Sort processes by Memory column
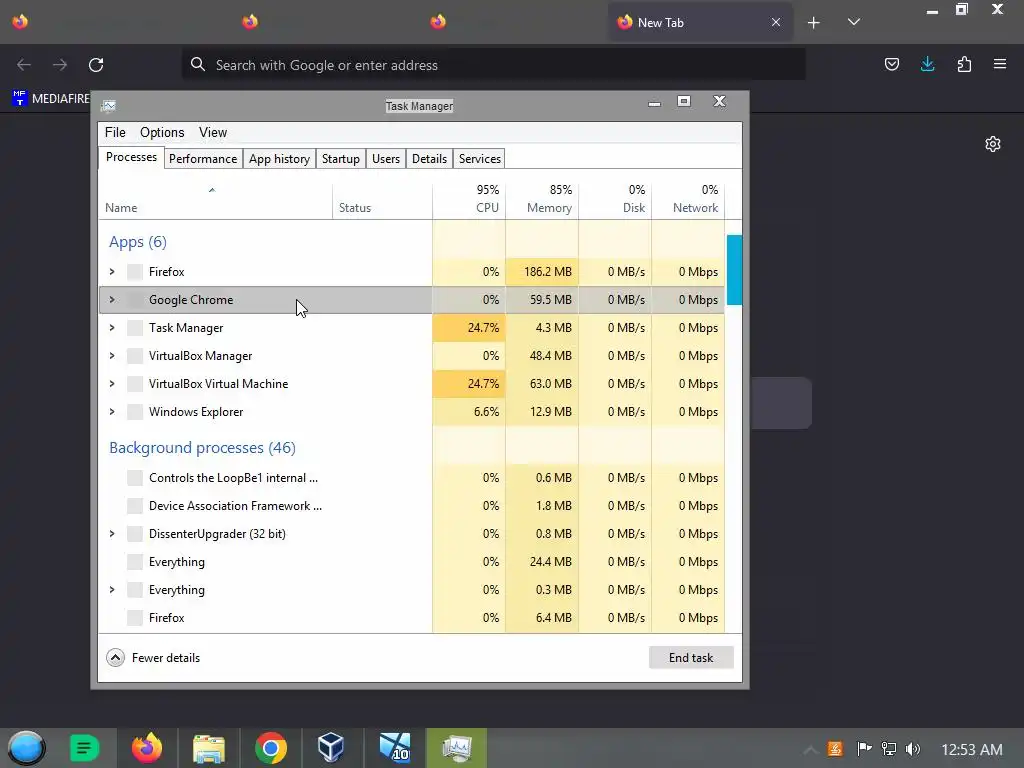The height and width of the screenshot is (768, 1024). (542, 199)
